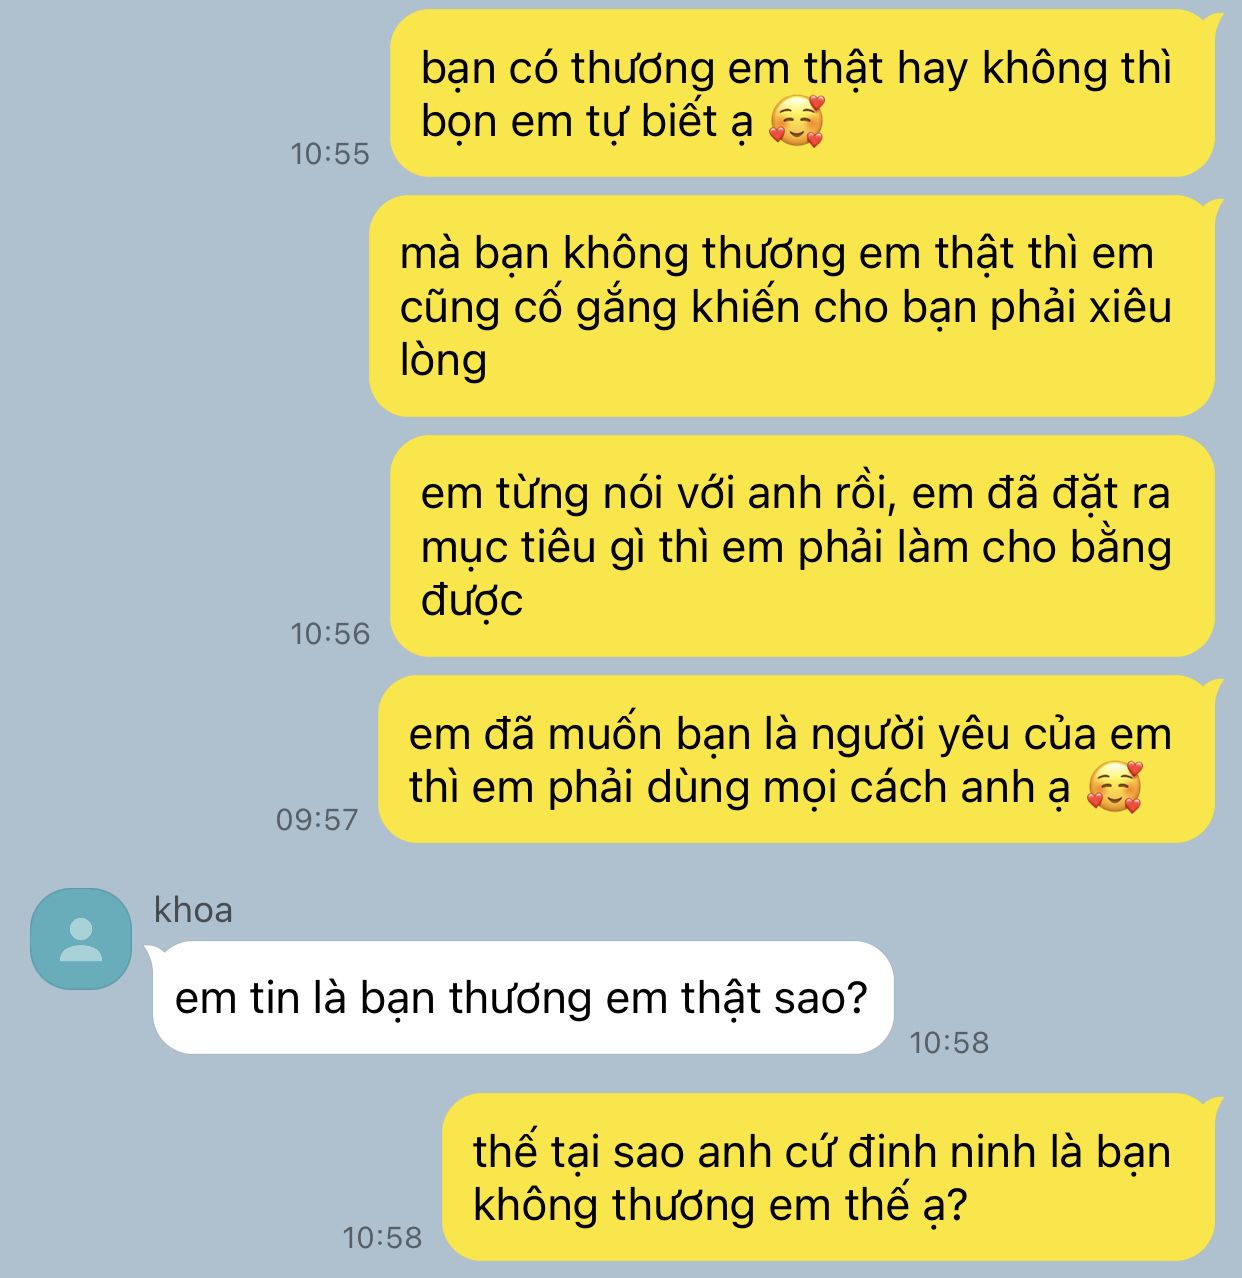Tap the sender name 'khoa'
Image resolution: width=1242 pixels, height=1278 pixels.
(x=193, y=910)
